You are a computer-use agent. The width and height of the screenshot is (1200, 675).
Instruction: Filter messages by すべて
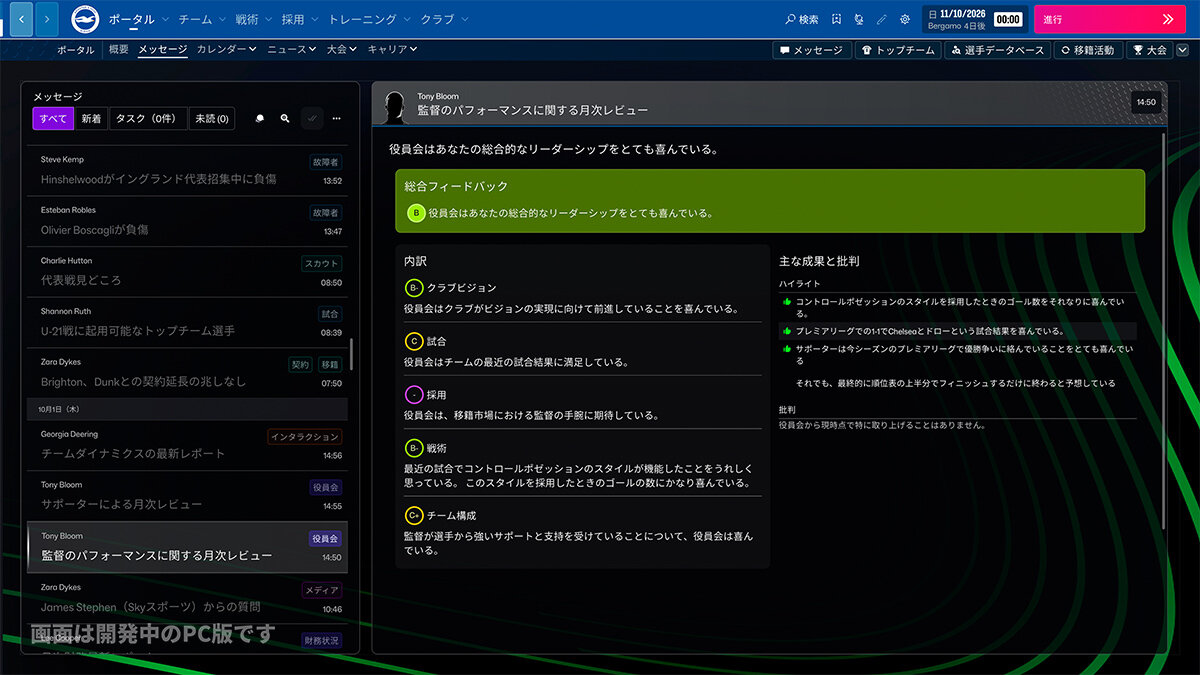coord(54,119)
